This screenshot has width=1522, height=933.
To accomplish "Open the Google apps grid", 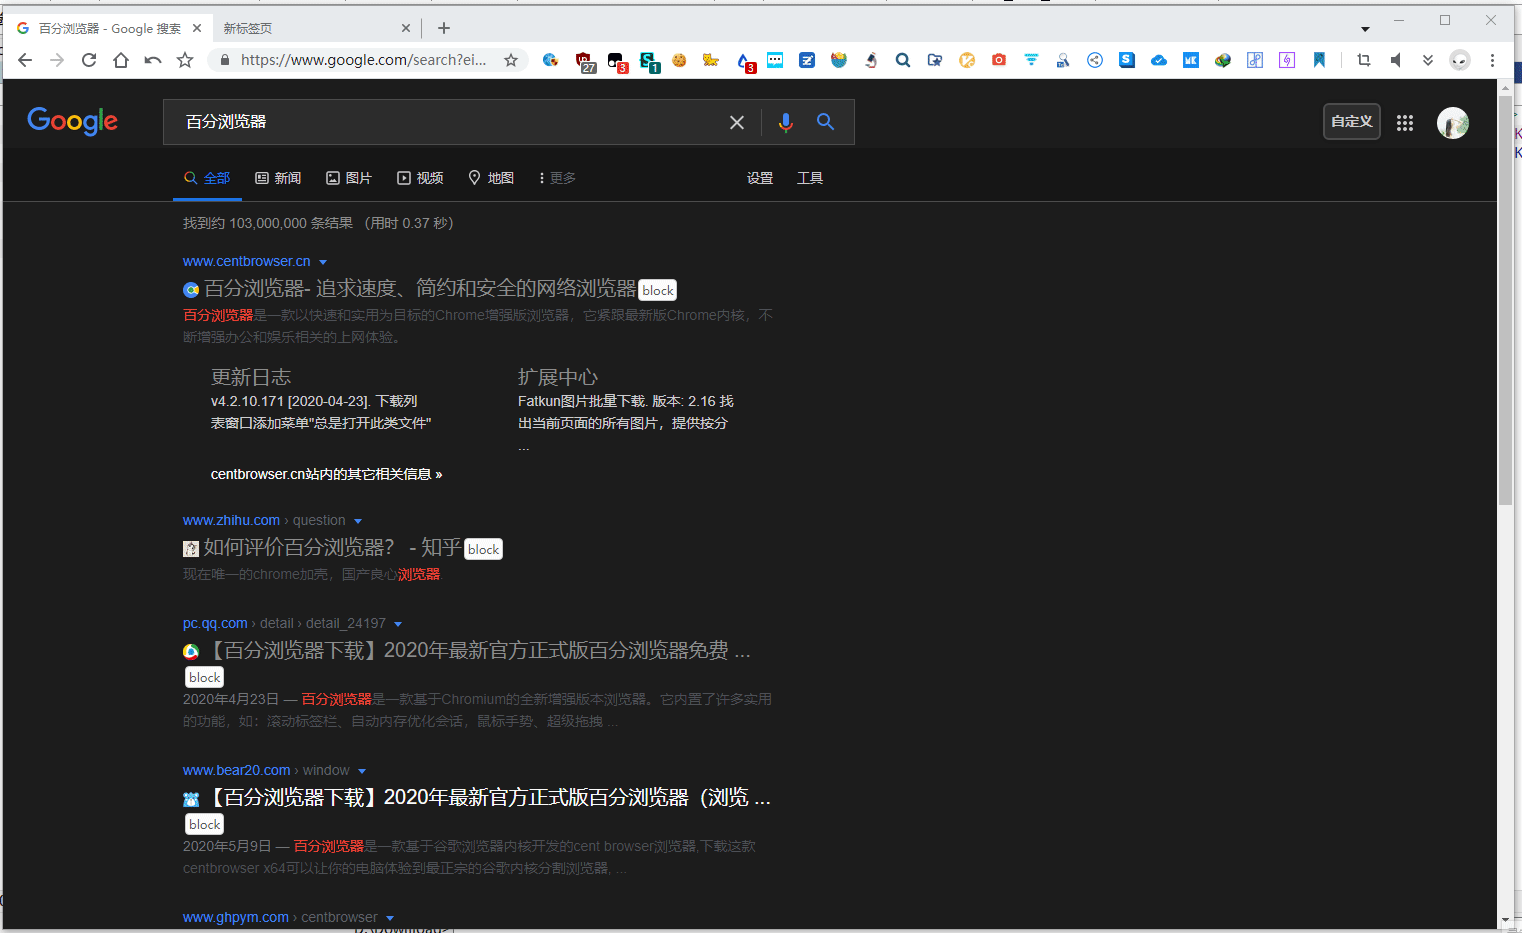I will point(1405,122).
